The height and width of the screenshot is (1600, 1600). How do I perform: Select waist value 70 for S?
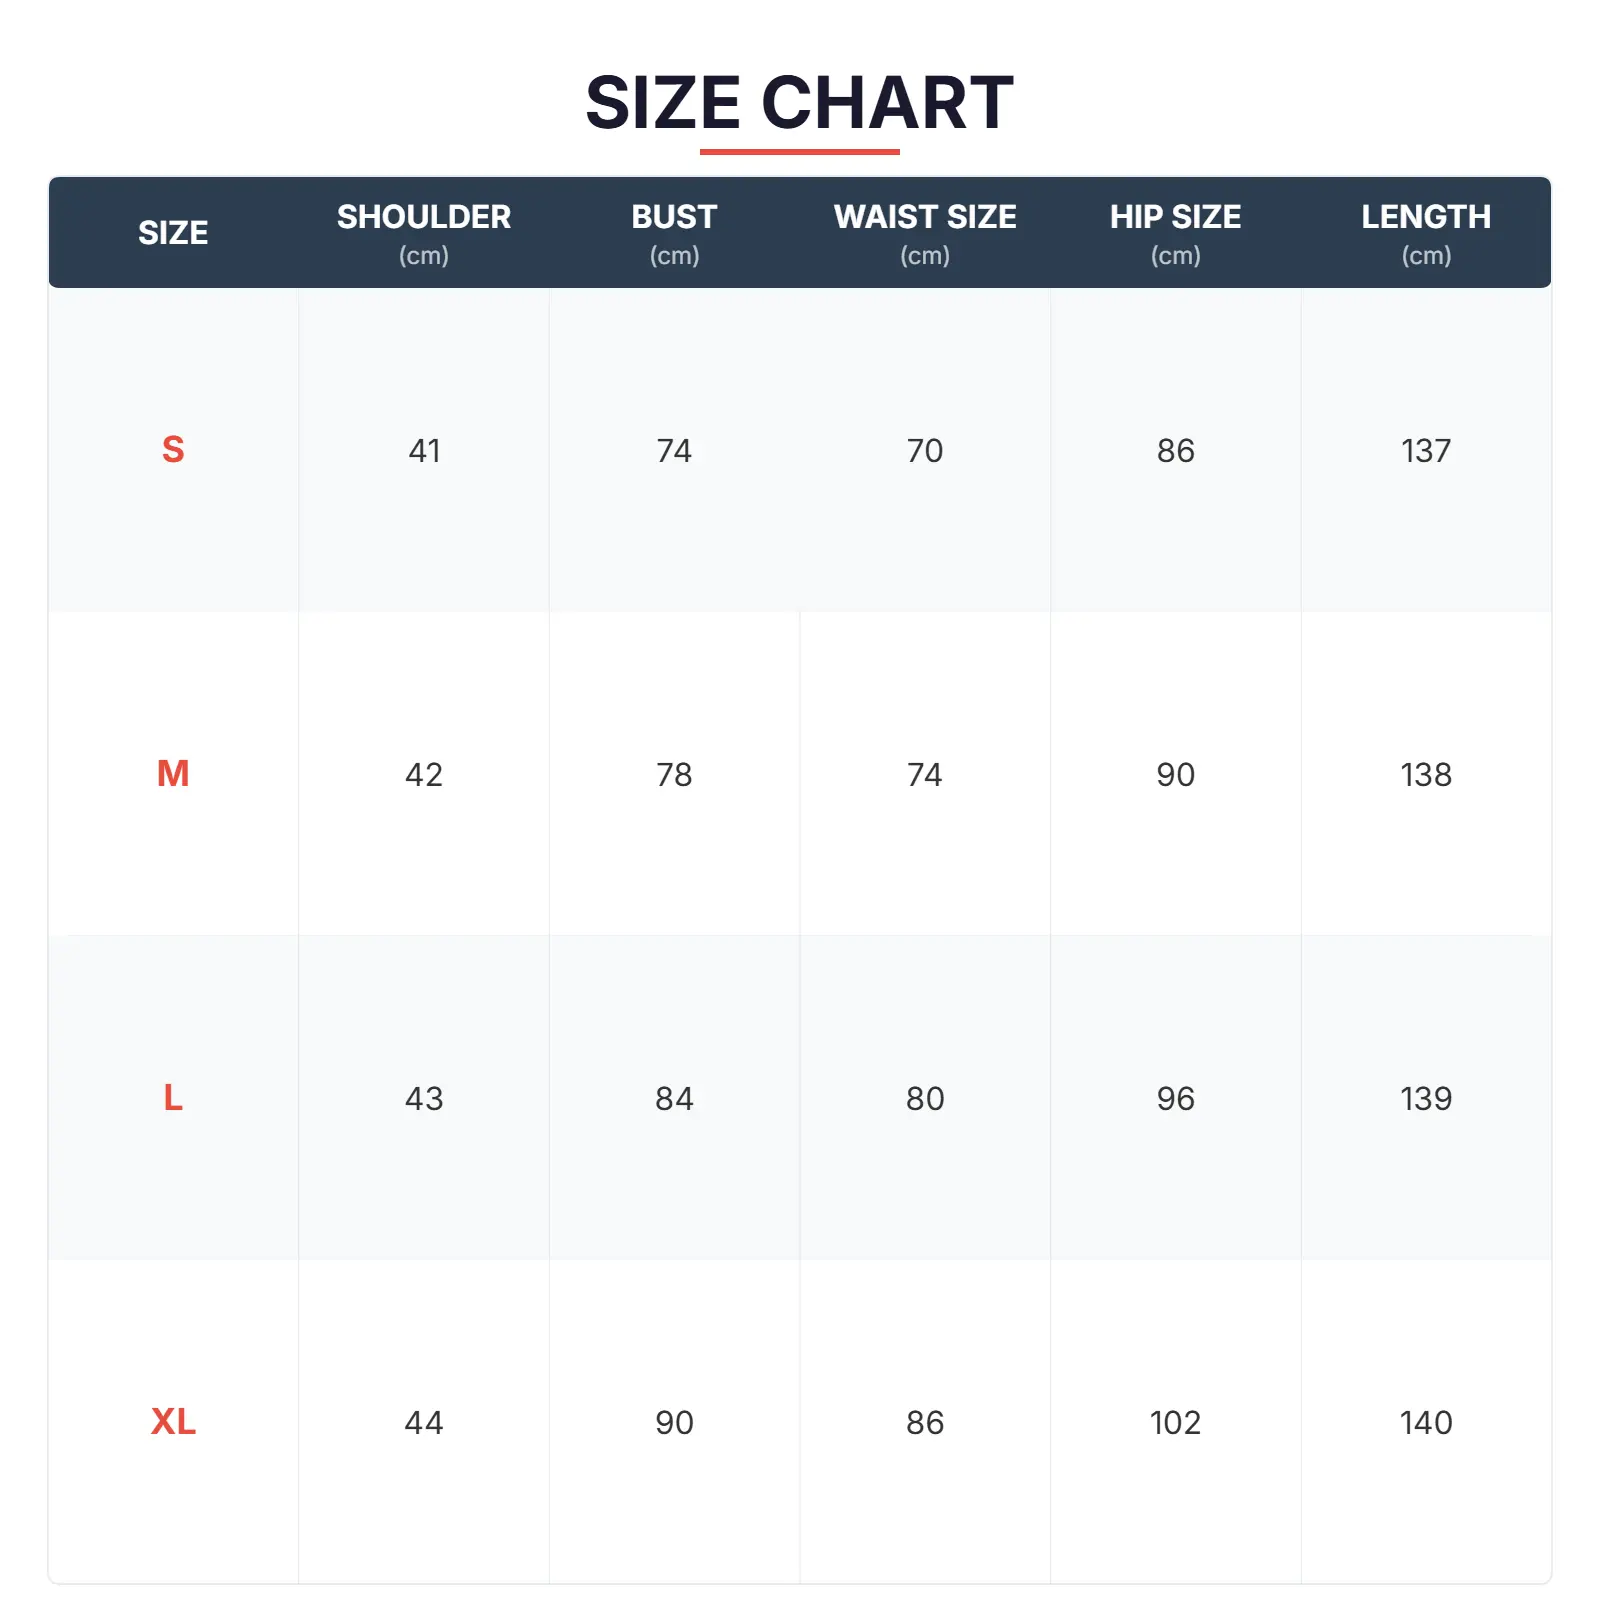925,451
